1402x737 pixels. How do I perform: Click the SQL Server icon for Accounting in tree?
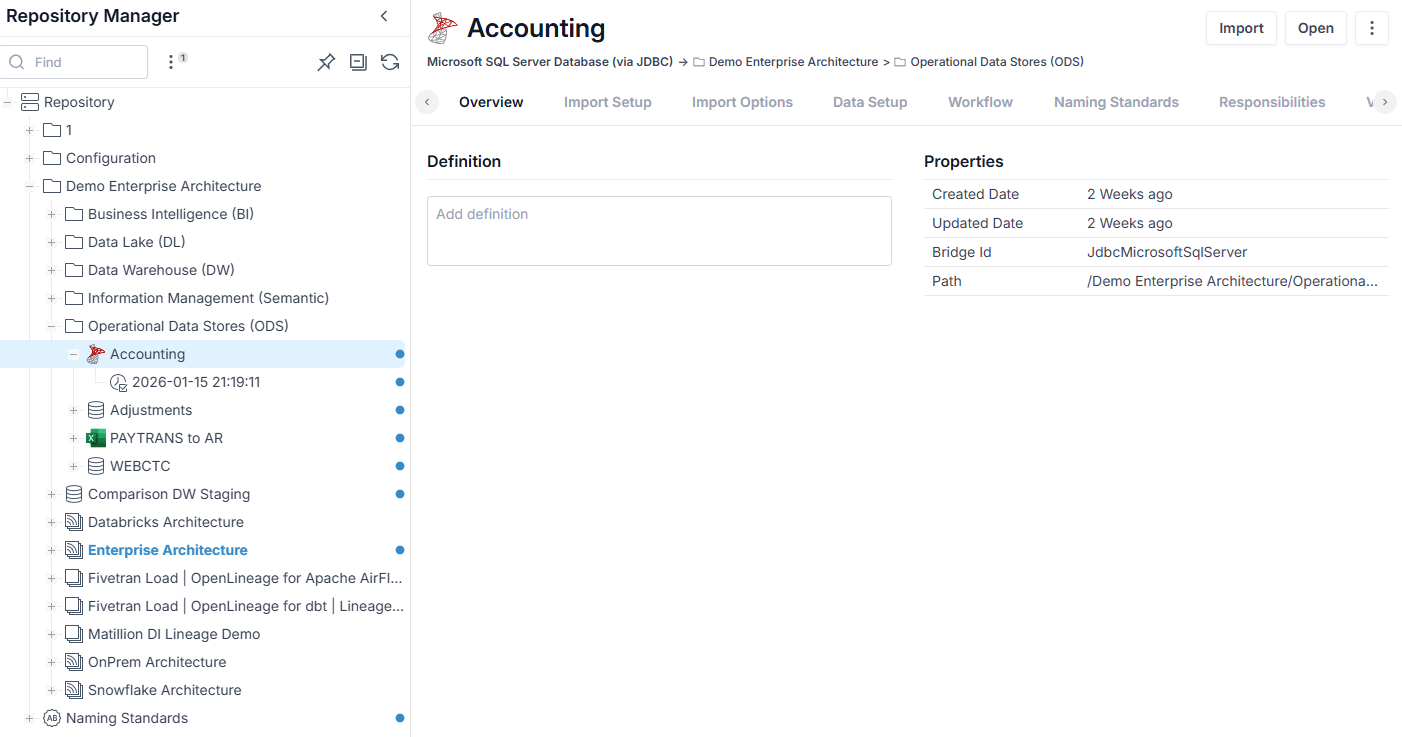pyautogui.click(x=96, y=354)
